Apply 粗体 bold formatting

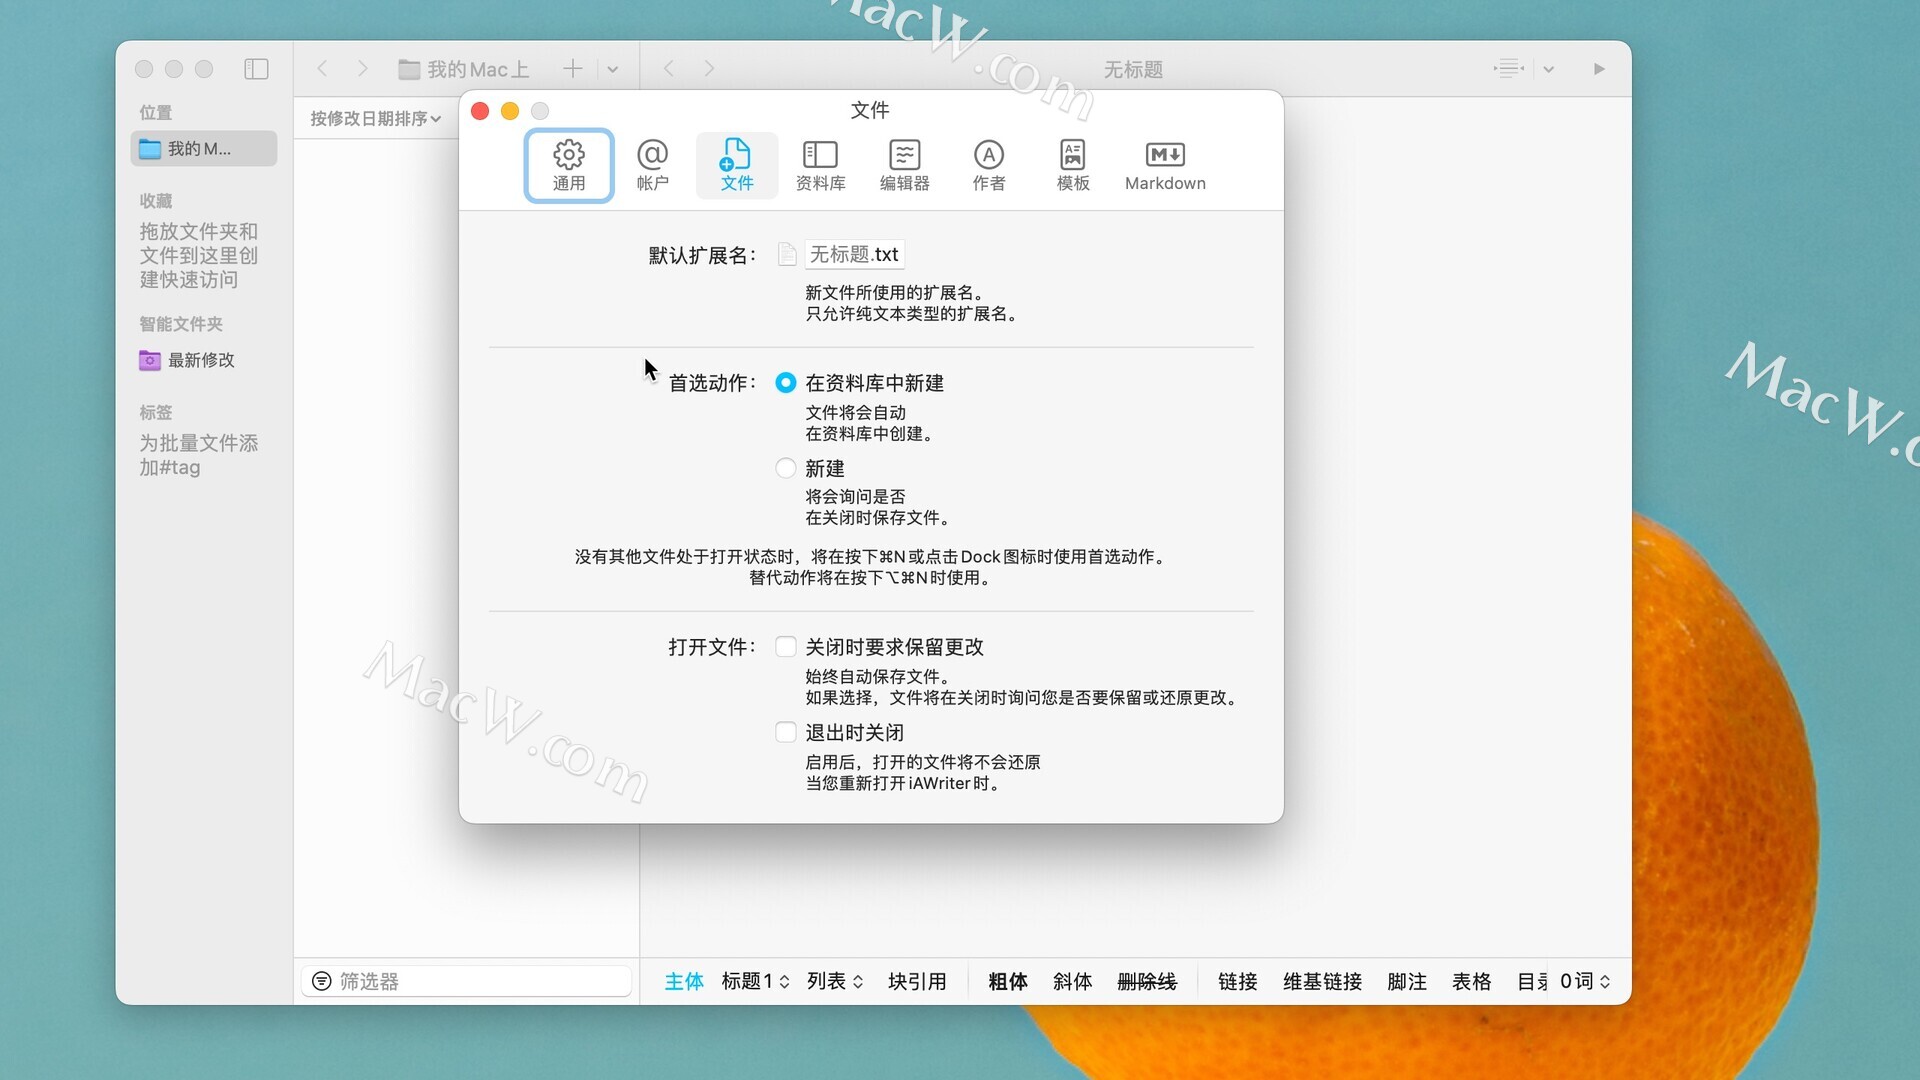coord(1008,981)
